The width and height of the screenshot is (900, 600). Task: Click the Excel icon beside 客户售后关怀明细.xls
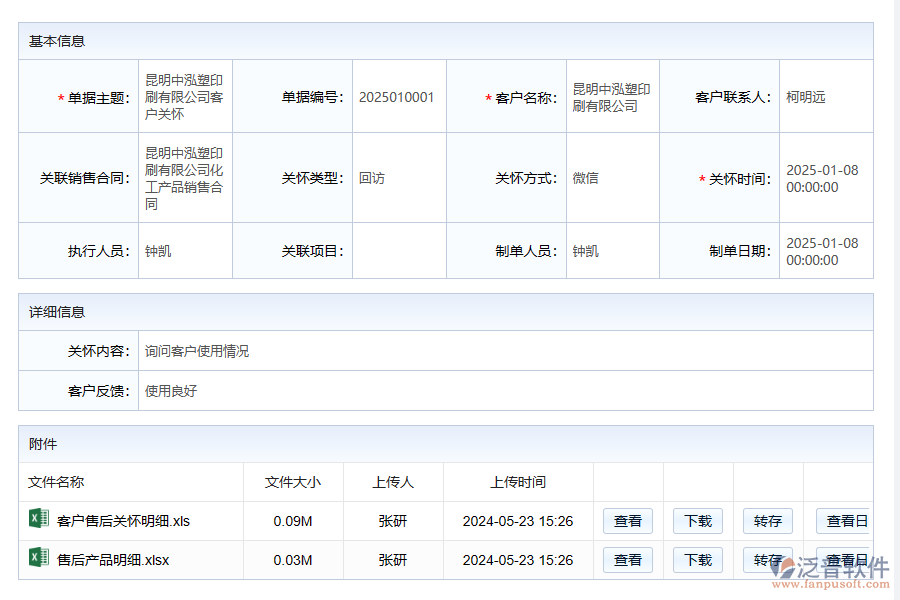(x=39, y=518)
